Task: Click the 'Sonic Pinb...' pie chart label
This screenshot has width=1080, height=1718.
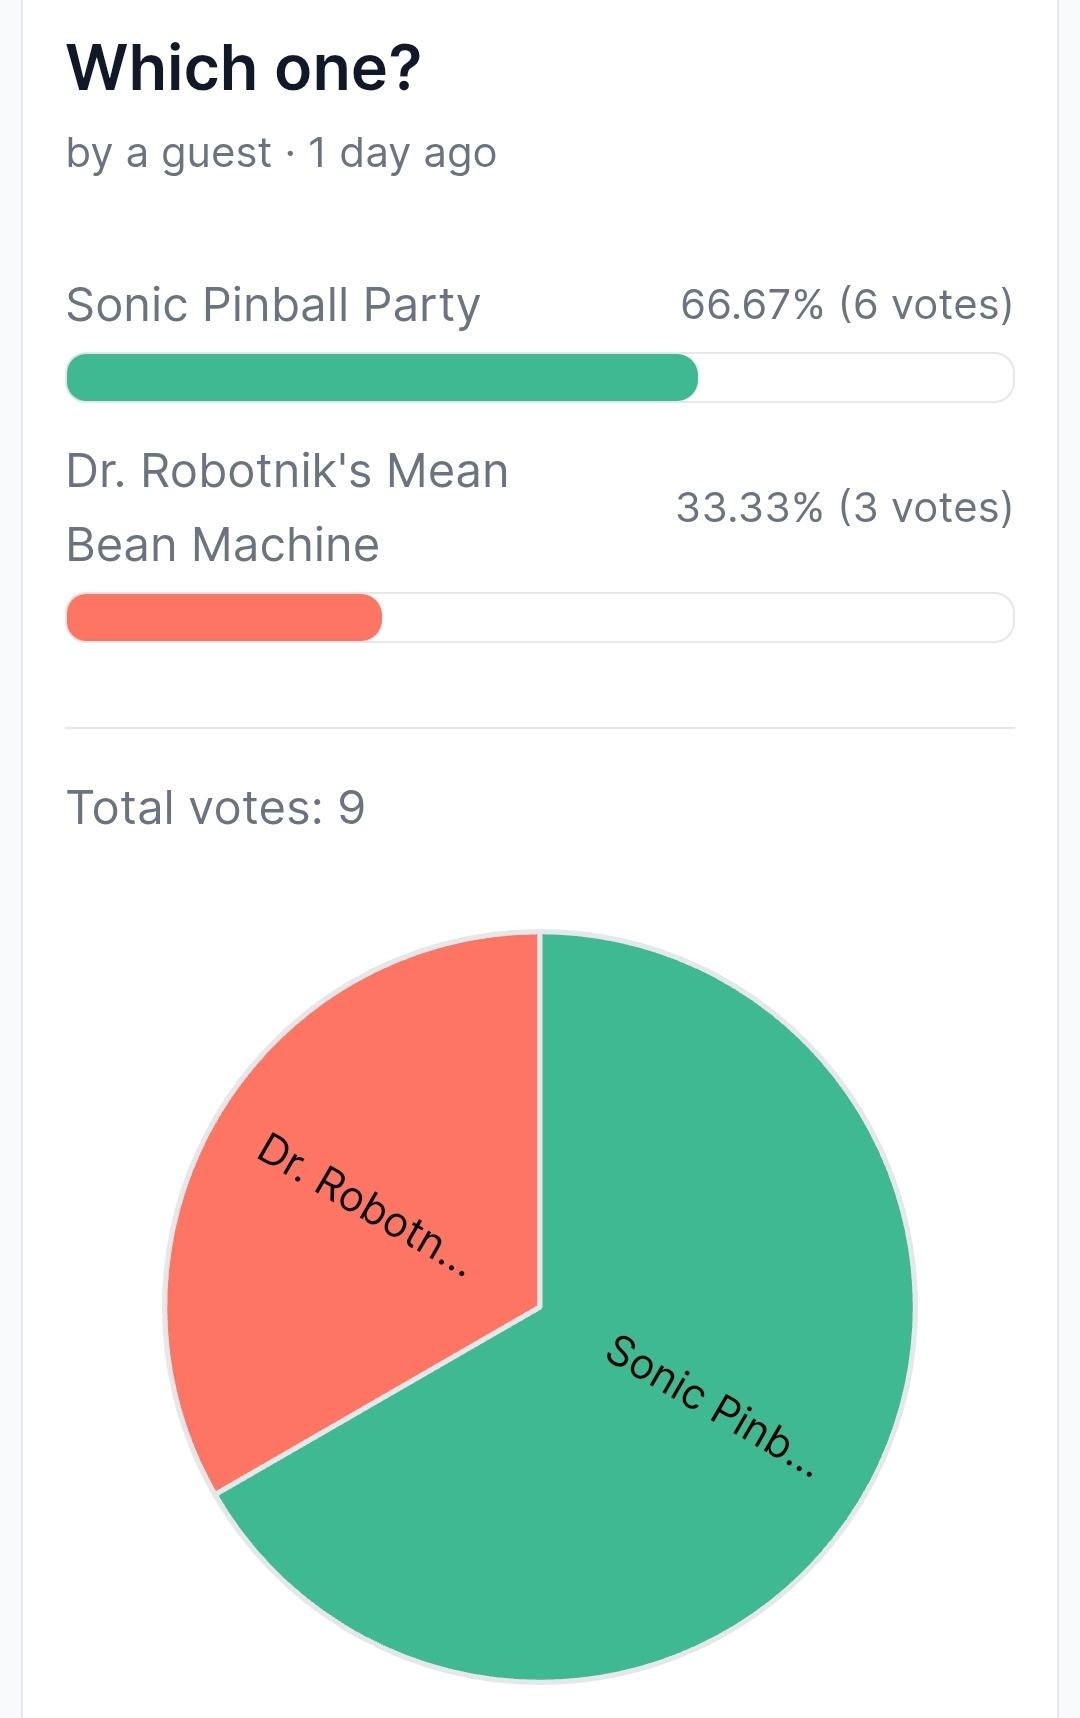Action: tap(711, 1405)
